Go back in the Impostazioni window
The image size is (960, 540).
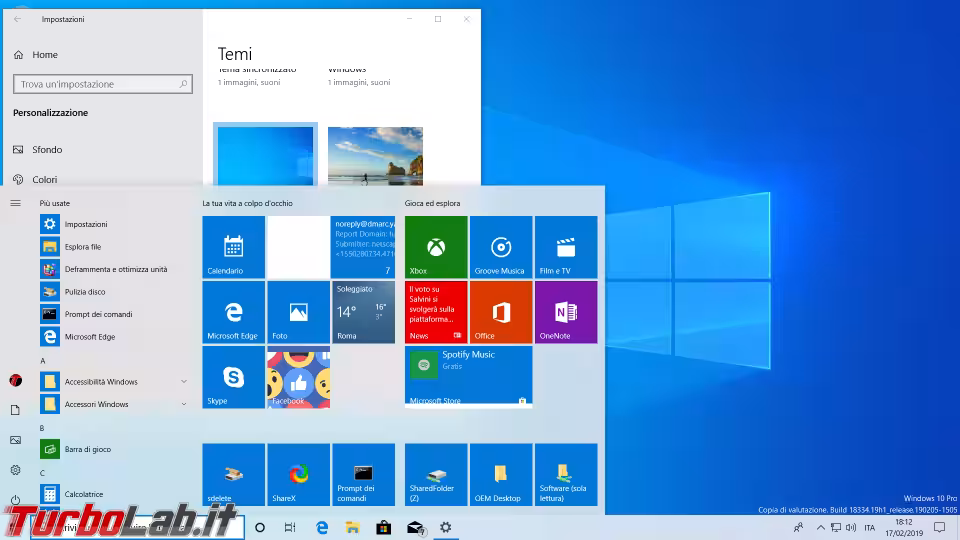pyautogui.click(x=17, y=19)
